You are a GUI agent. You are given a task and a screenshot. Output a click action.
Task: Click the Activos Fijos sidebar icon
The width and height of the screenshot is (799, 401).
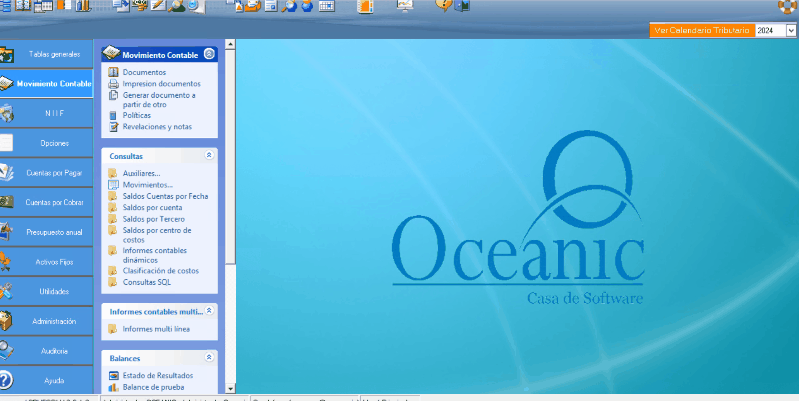tap(6, 262)
